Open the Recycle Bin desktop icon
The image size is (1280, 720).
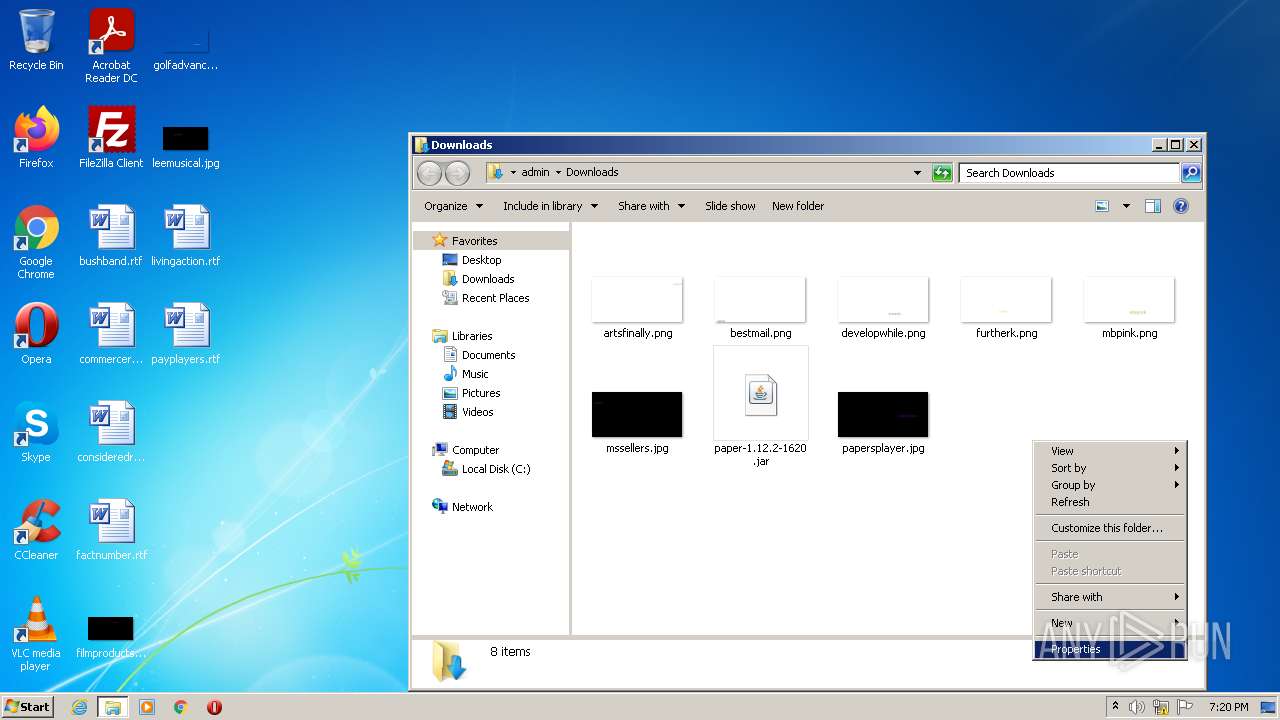(36, 40)
